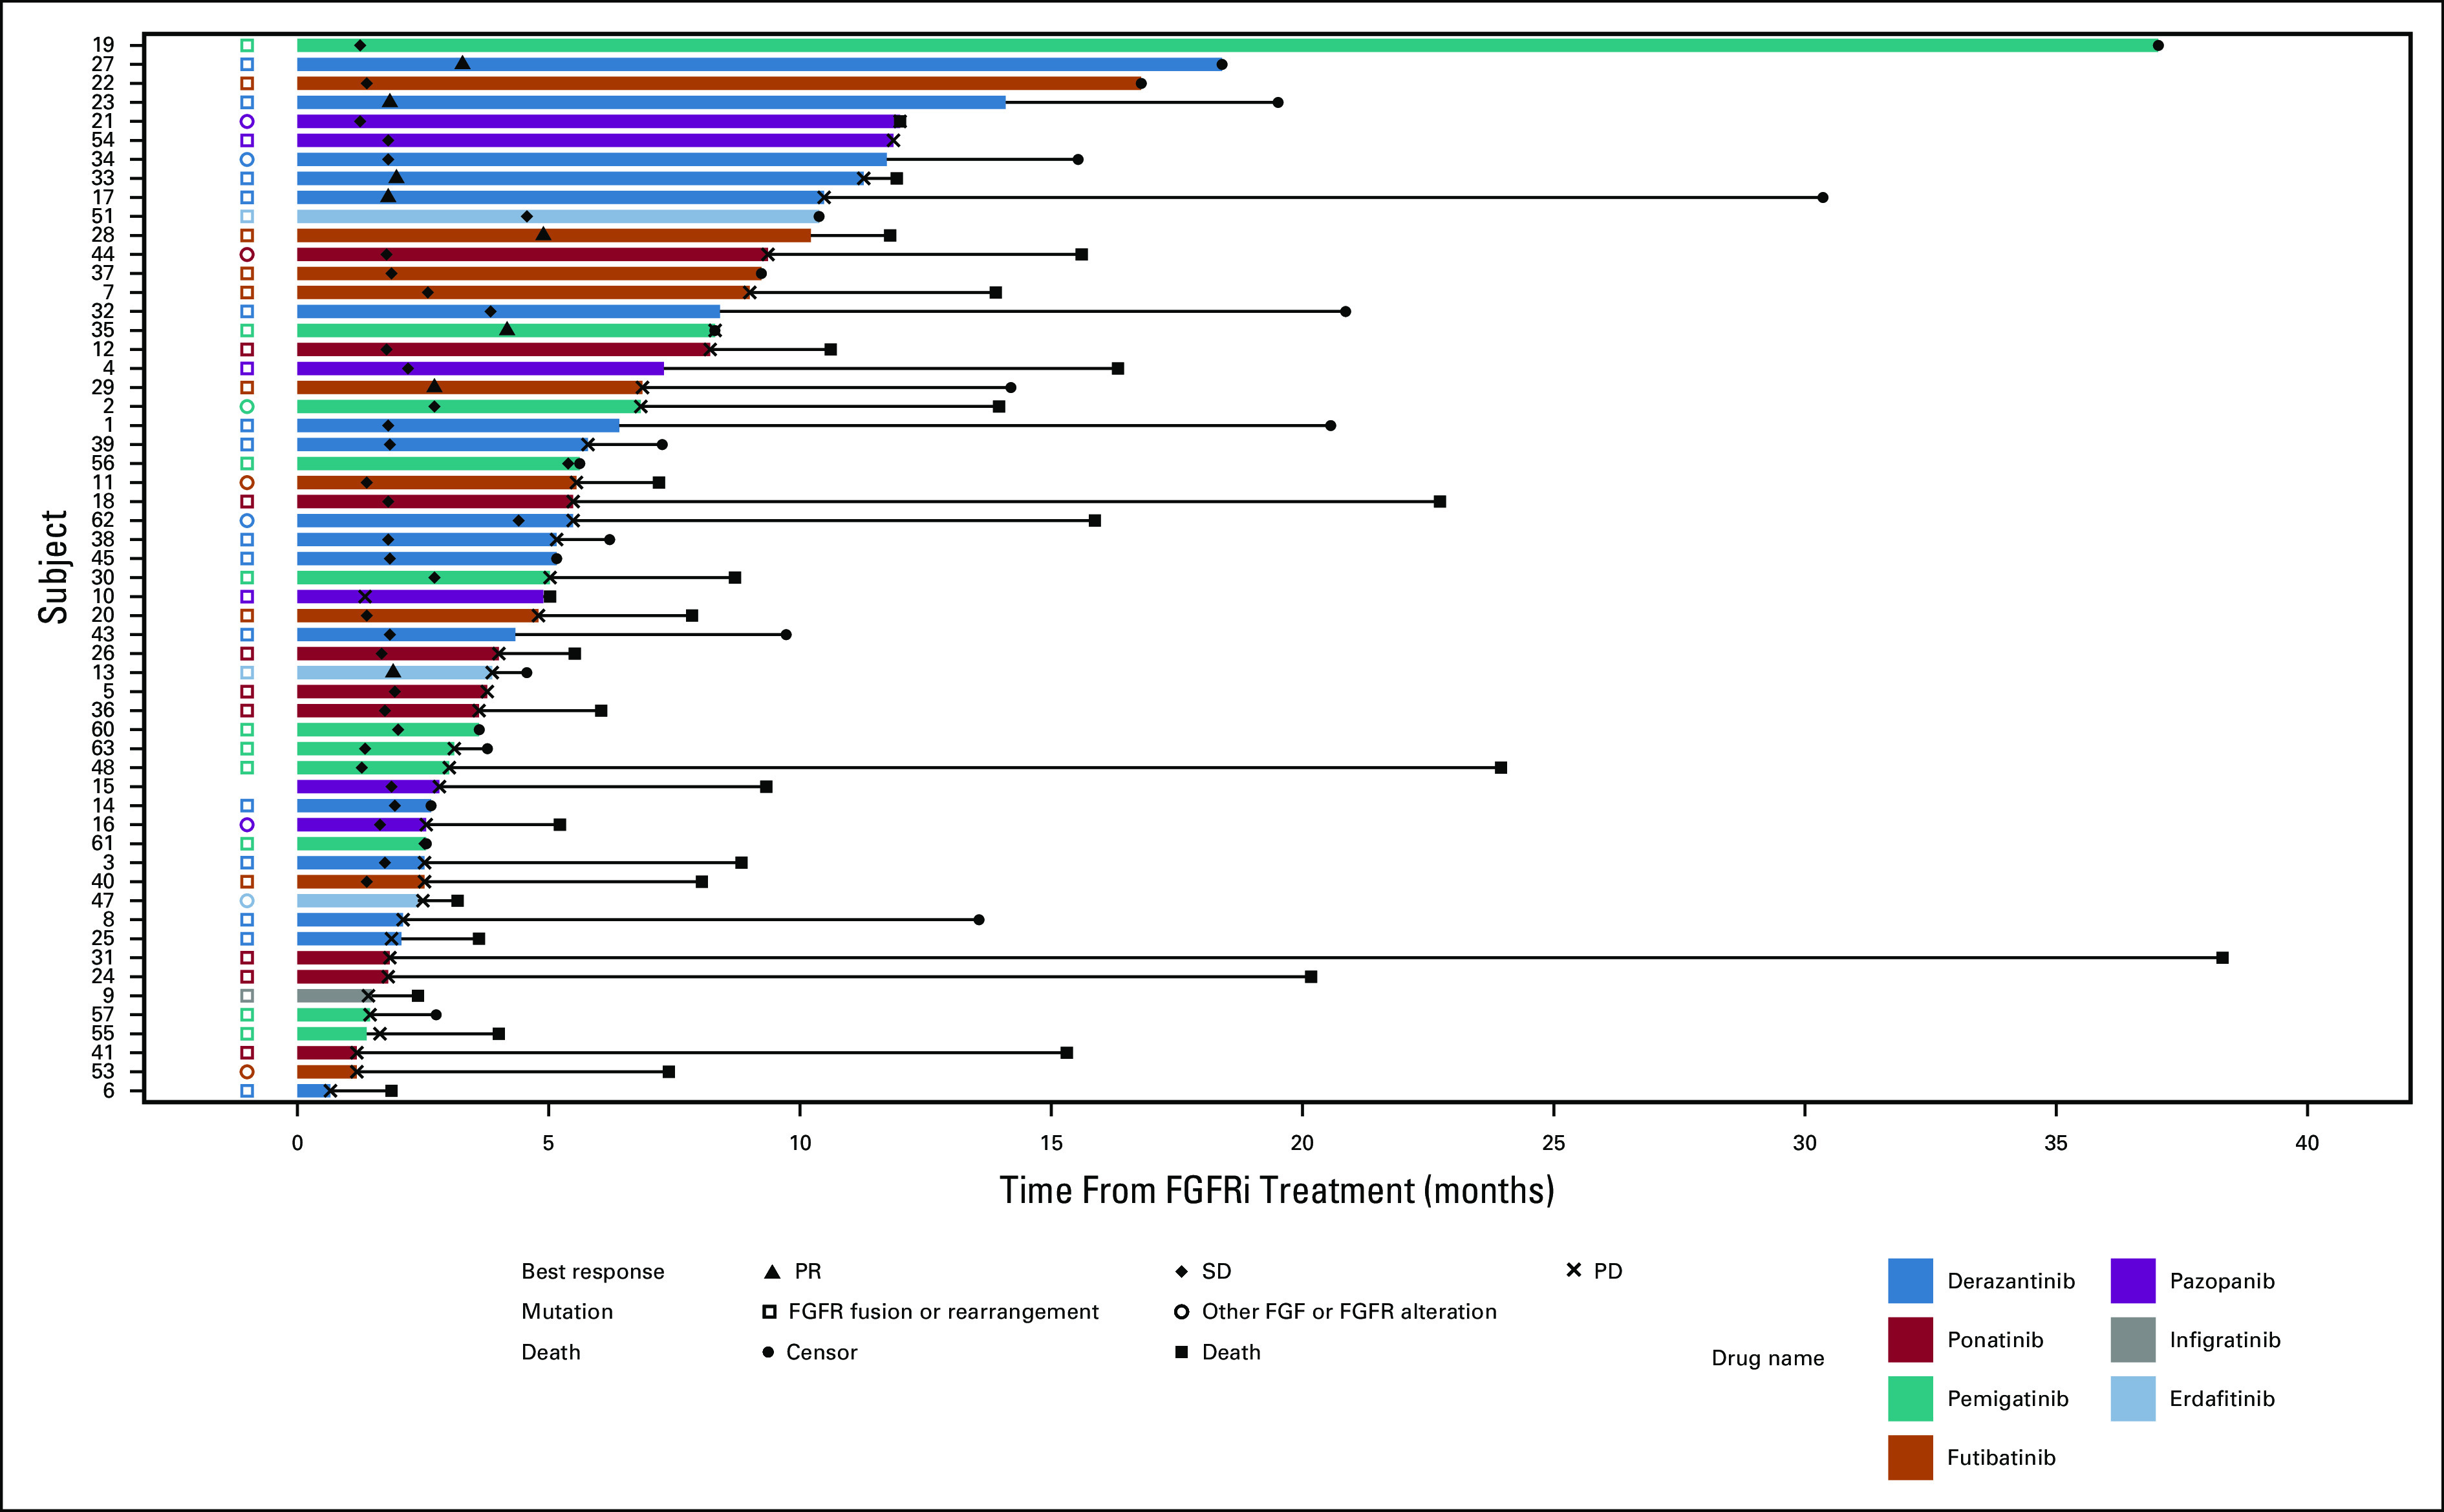This screenshot has height=1512, width=2444.
Task: Click the 'Pazopanib' legend label
Action: (2222, 1282)
